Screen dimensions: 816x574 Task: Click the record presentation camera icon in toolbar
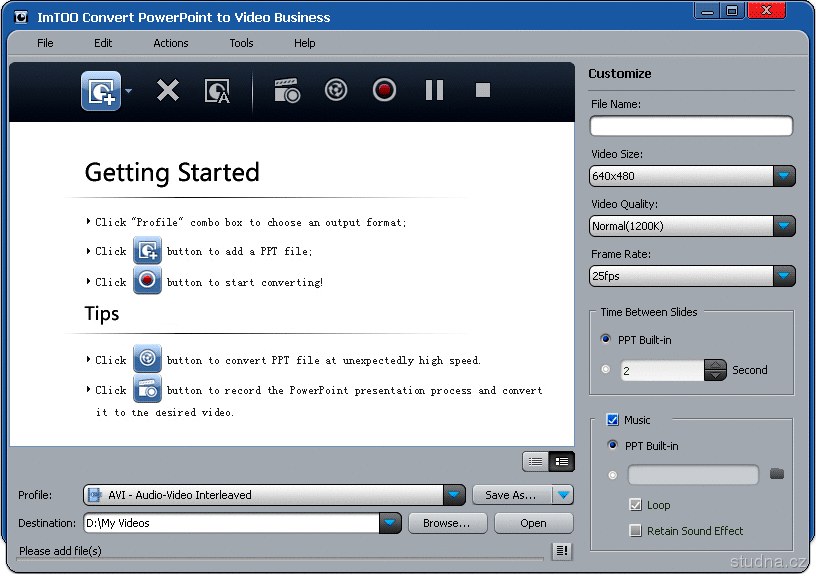(x=287, y=91)
